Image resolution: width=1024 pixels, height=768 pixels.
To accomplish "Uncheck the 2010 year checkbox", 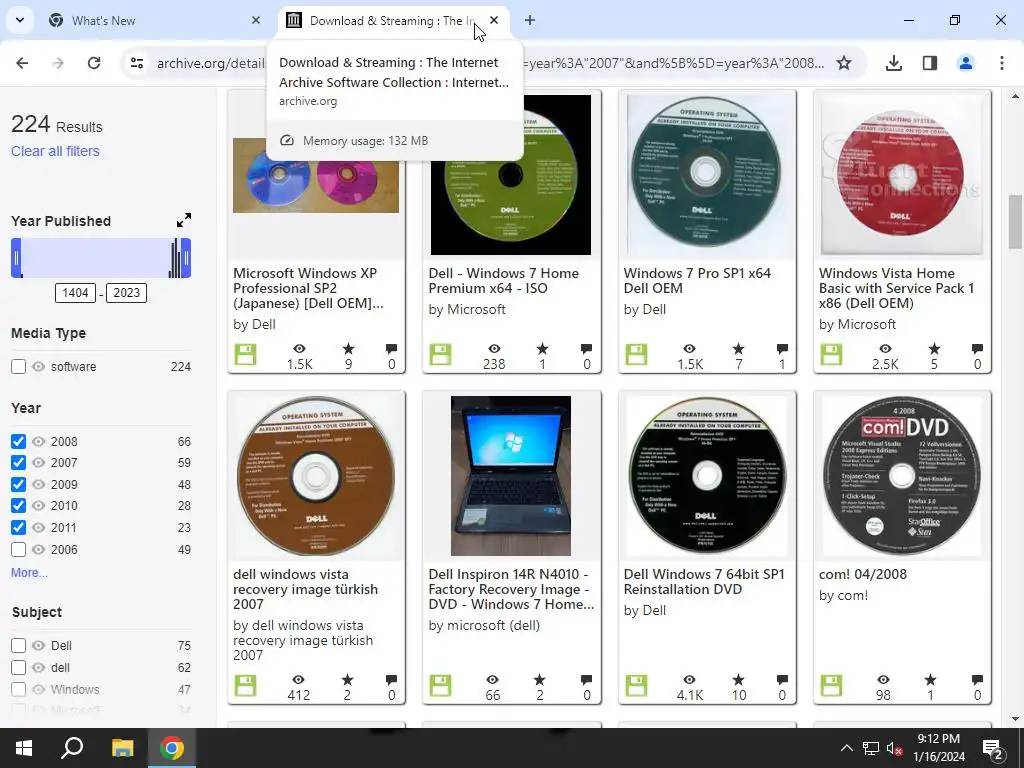I will click(18, 505).
